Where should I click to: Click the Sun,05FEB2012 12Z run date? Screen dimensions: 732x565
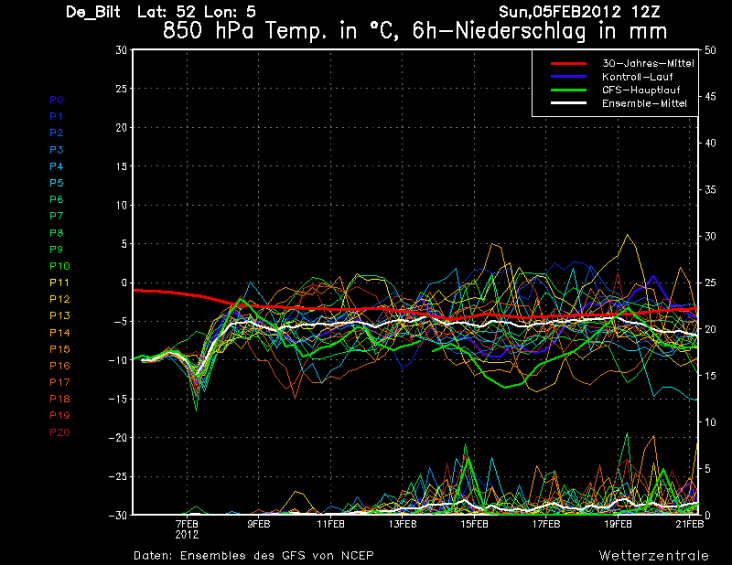(x=579, y=12)
